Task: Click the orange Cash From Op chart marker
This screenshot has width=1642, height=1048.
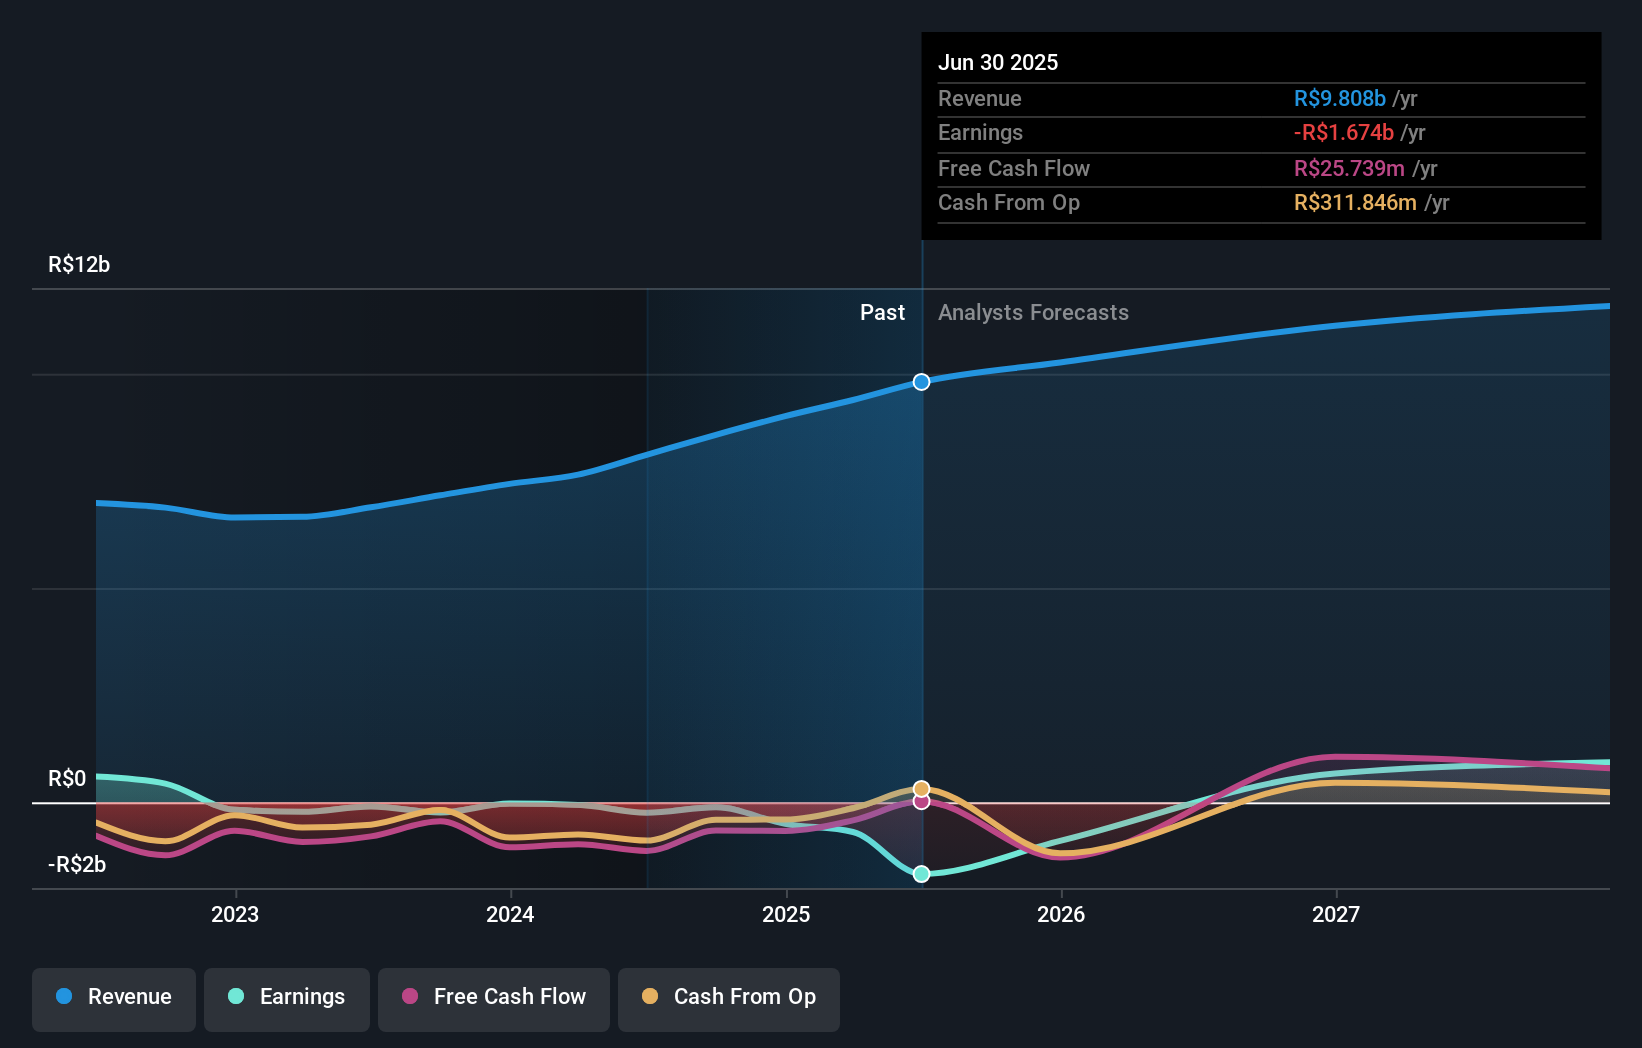Action: [x=921, y=788]
